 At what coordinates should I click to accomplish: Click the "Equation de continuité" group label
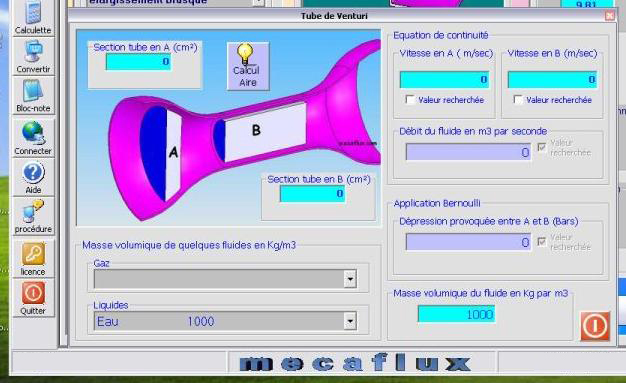tap(440, 35)
